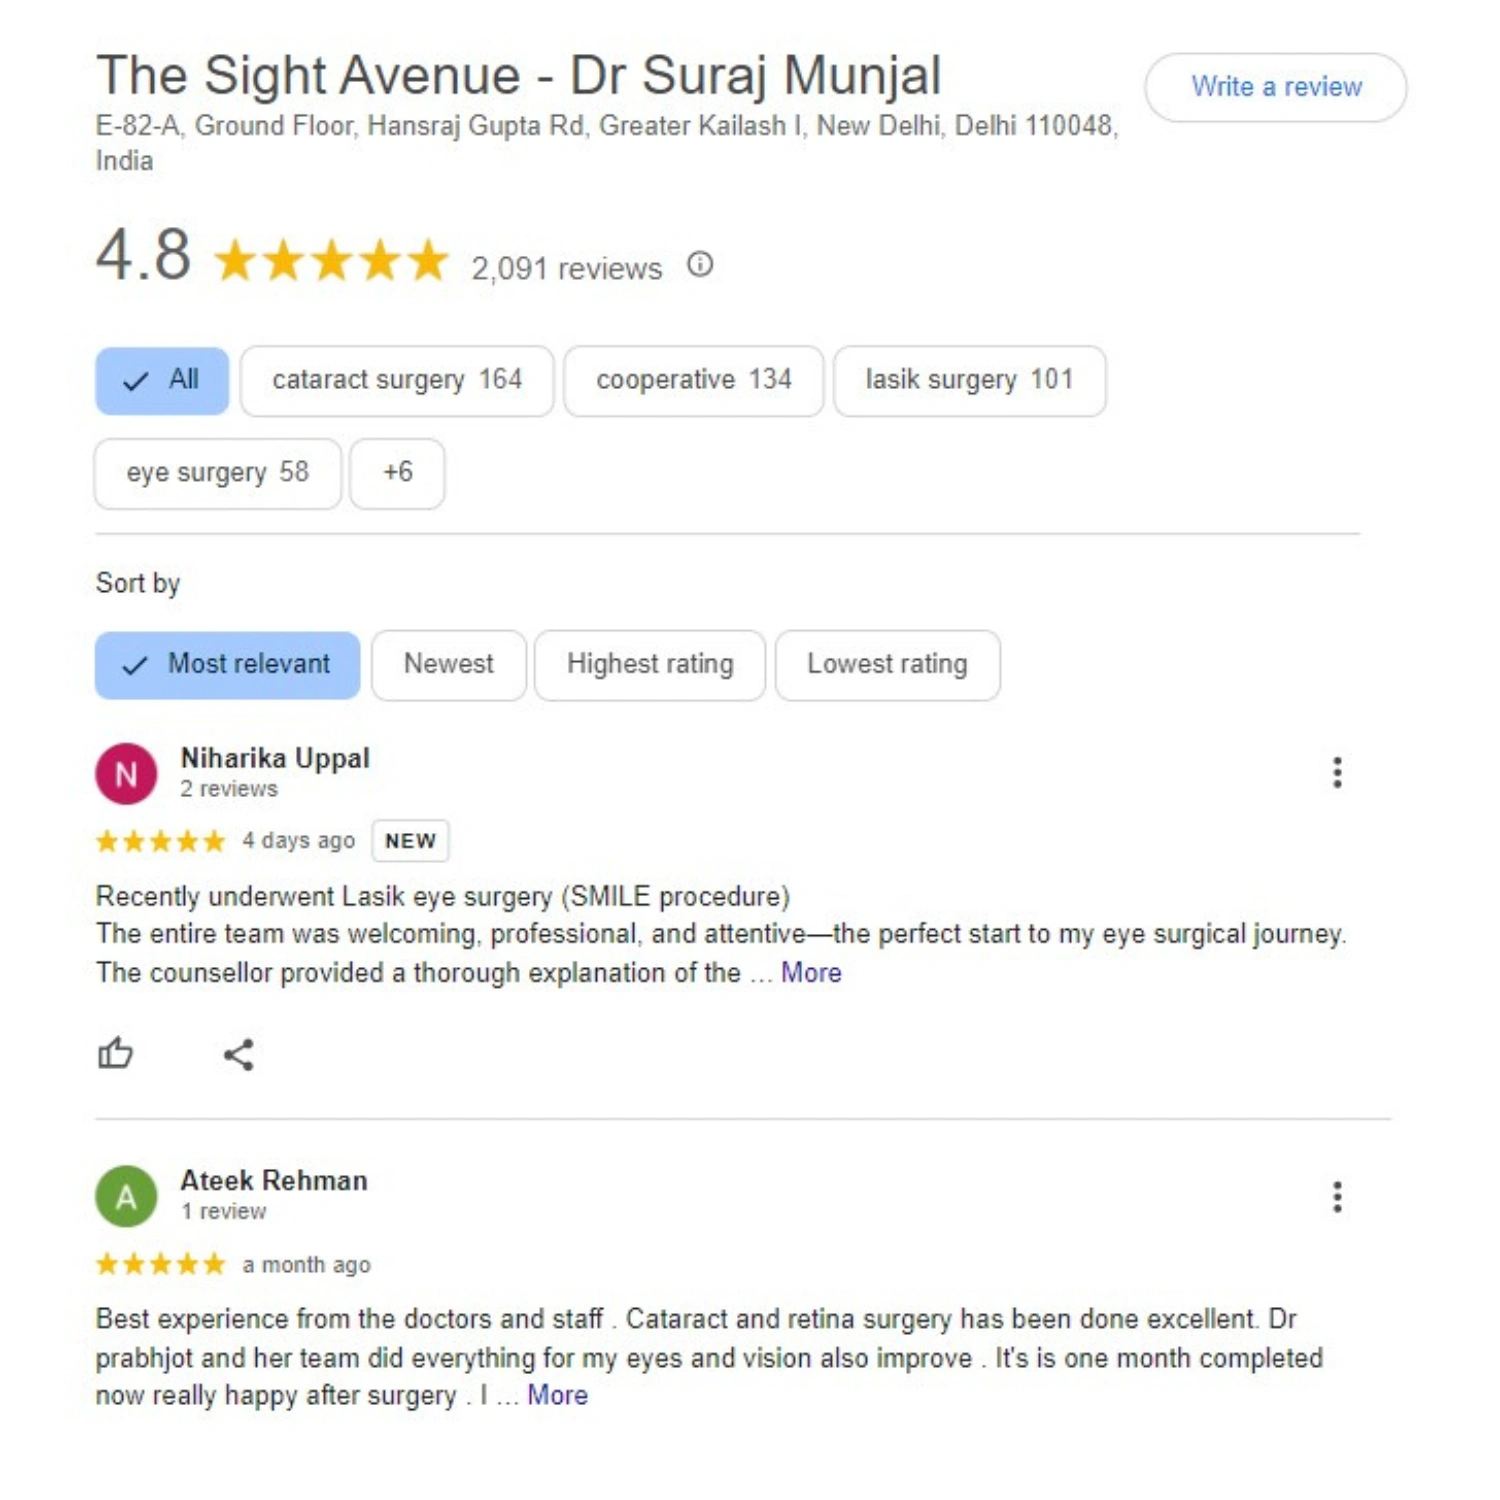Sort reviews by Newest
This screenshot has height=1500, width=1500.
pyautogui.click(x=448, y=665)
